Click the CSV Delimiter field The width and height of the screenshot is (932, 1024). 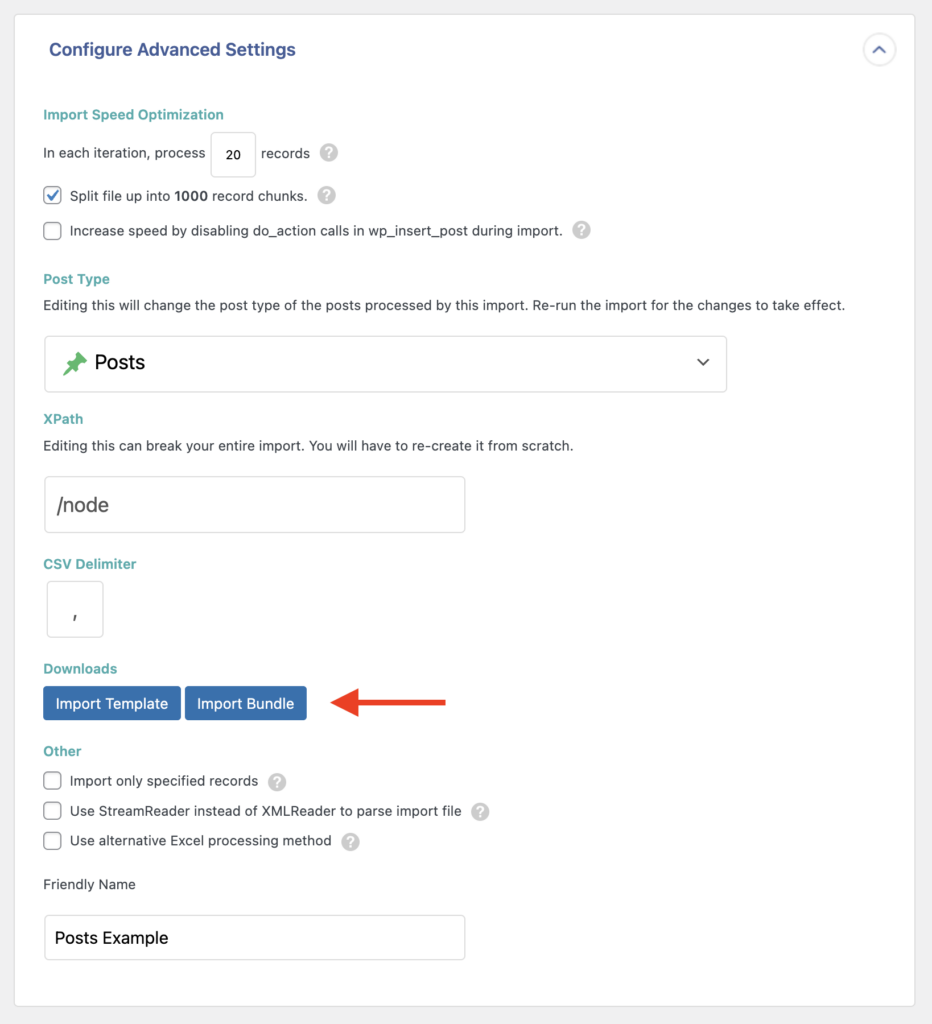tap(74, 609)
